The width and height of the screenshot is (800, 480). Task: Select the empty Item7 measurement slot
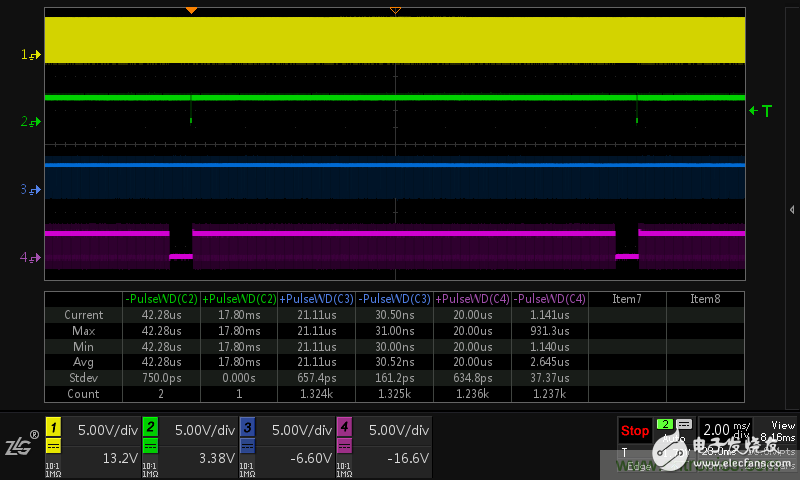pyautogui.click(x=626, y=299)
